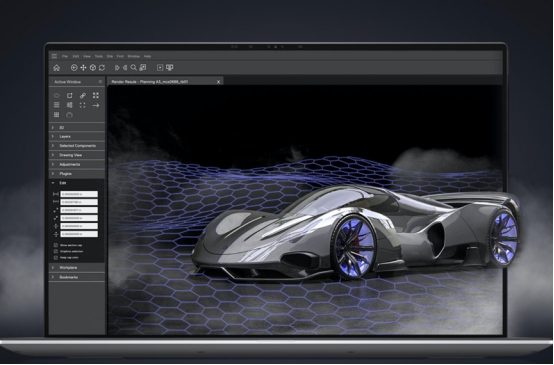Click the grid icon in Active Window panel
The image size is (554, 365).
57,114
